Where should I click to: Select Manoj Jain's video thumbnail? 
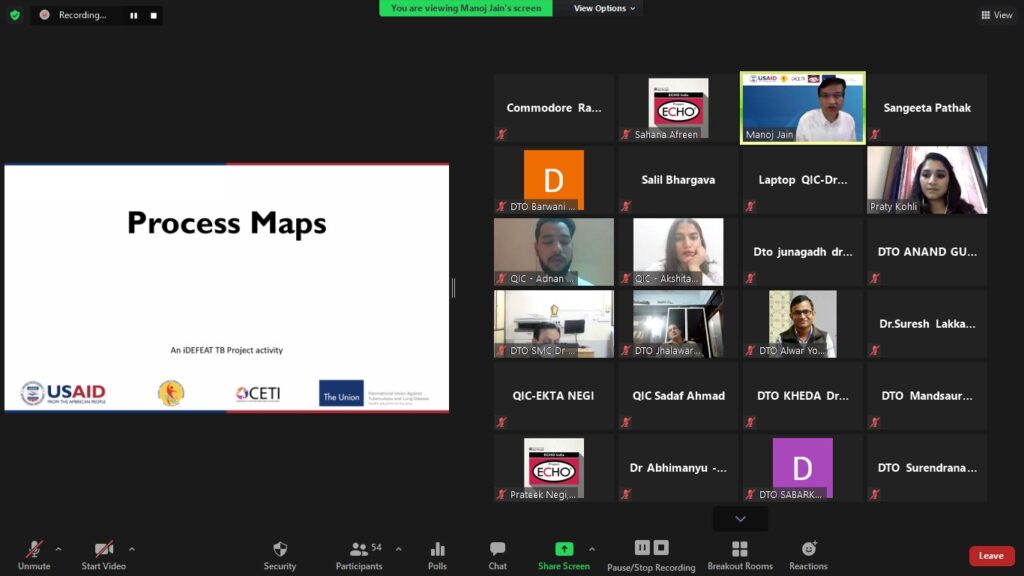point(802,108)
